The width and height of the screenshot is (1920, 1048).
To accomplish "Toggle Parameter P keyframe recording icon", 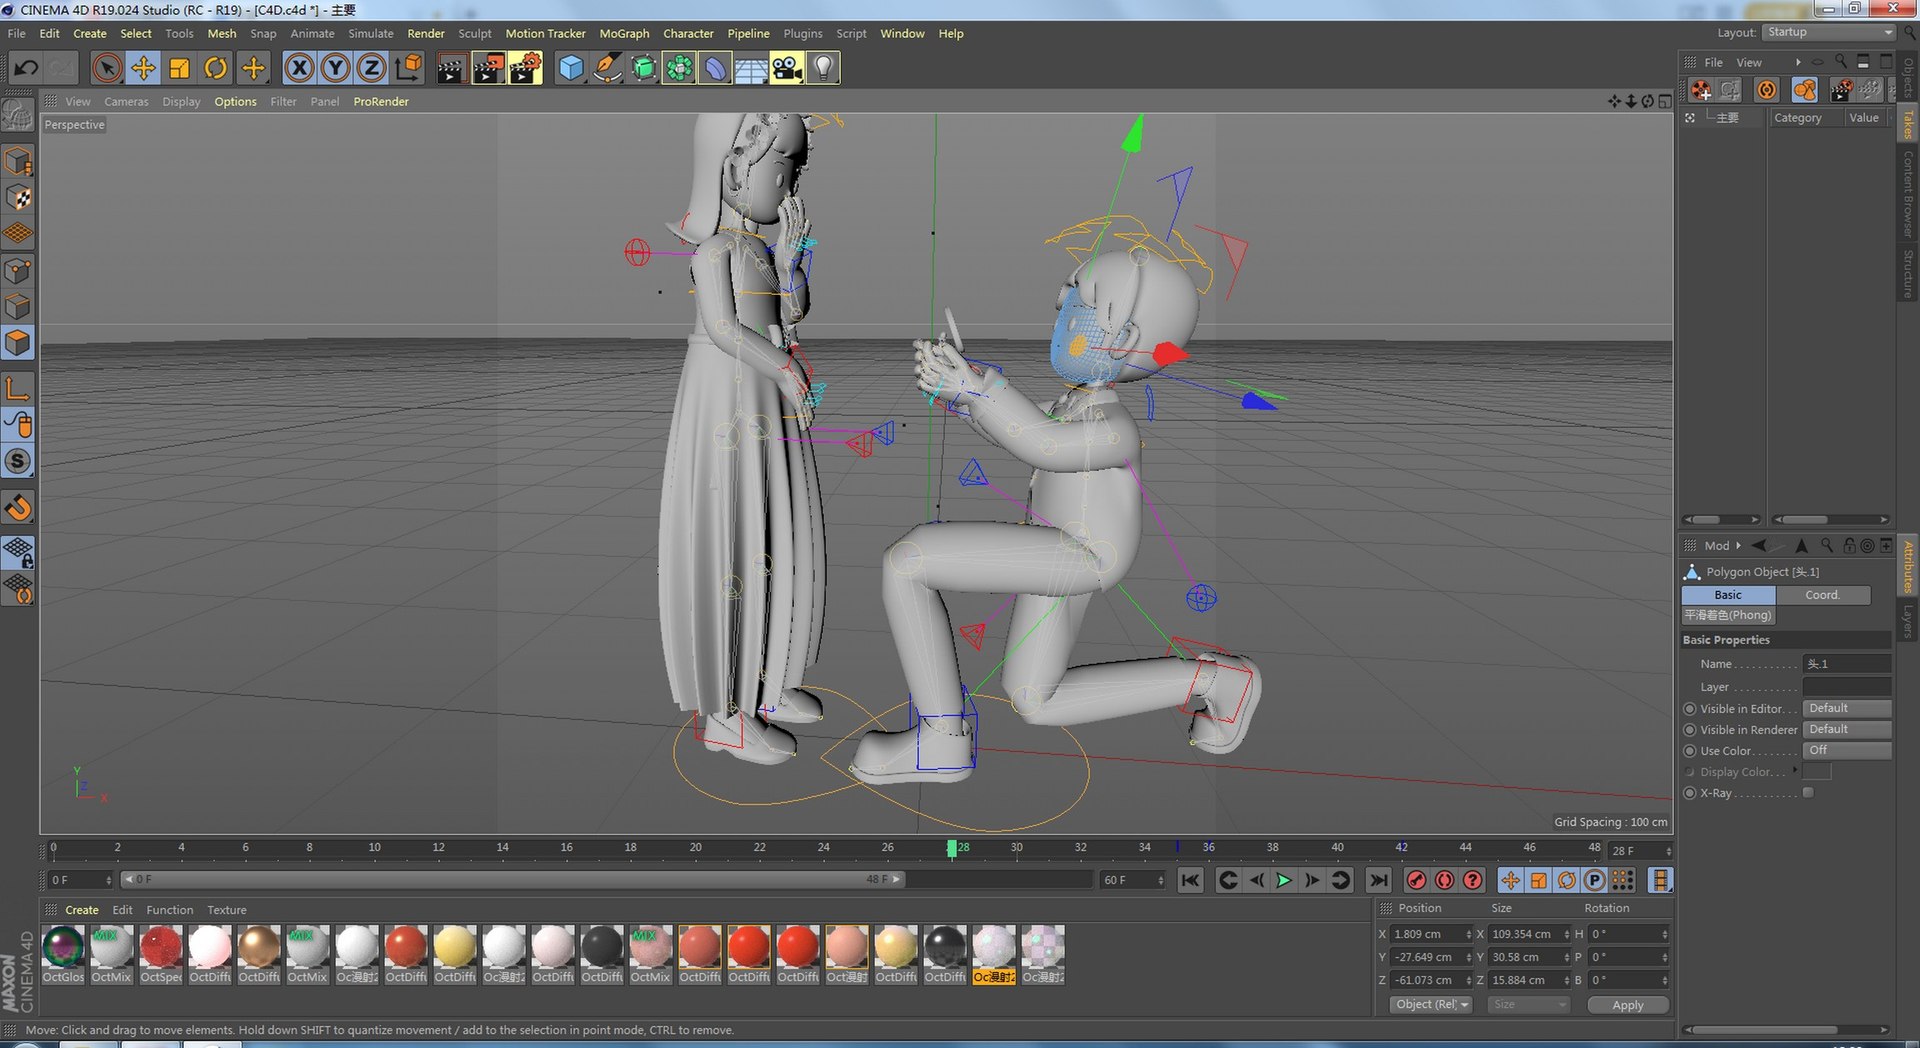I will 1595,880.
